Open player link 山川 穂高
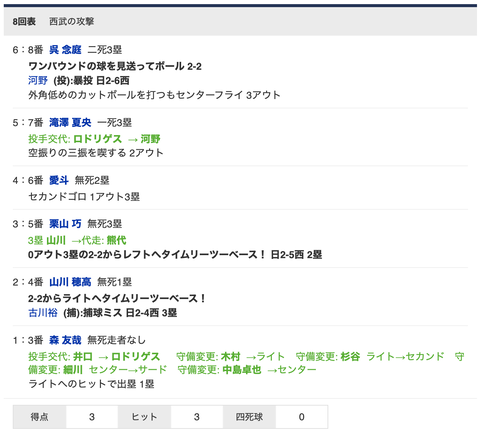Viewport: 480px width, 433px height. (x=70, y=282)
